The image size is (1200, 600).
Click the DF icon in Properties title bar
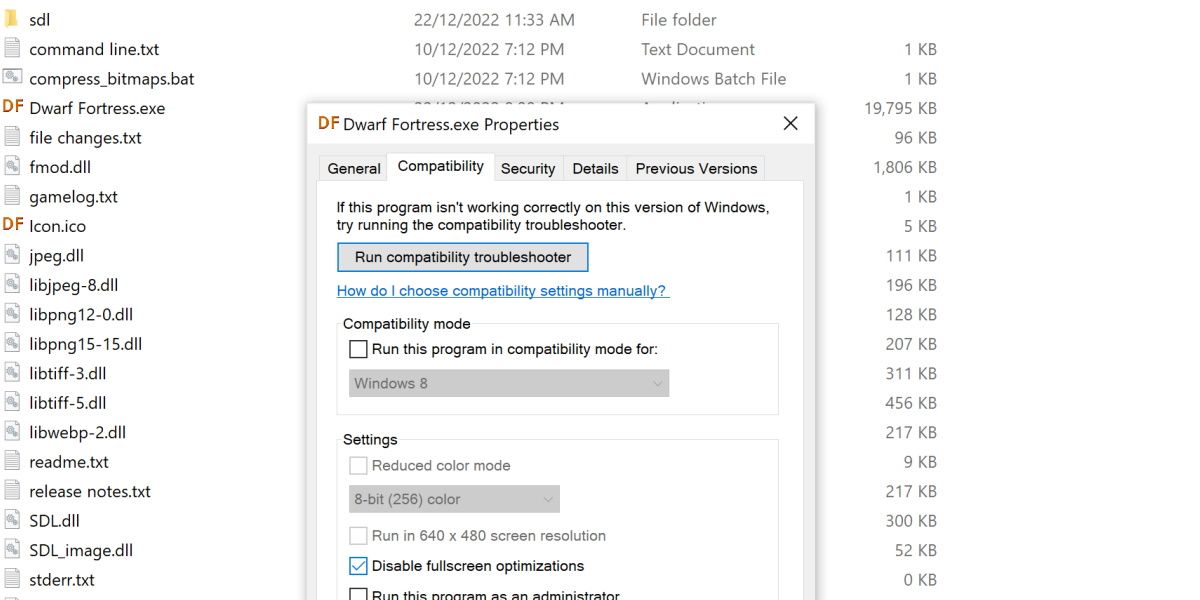[328, 123]
